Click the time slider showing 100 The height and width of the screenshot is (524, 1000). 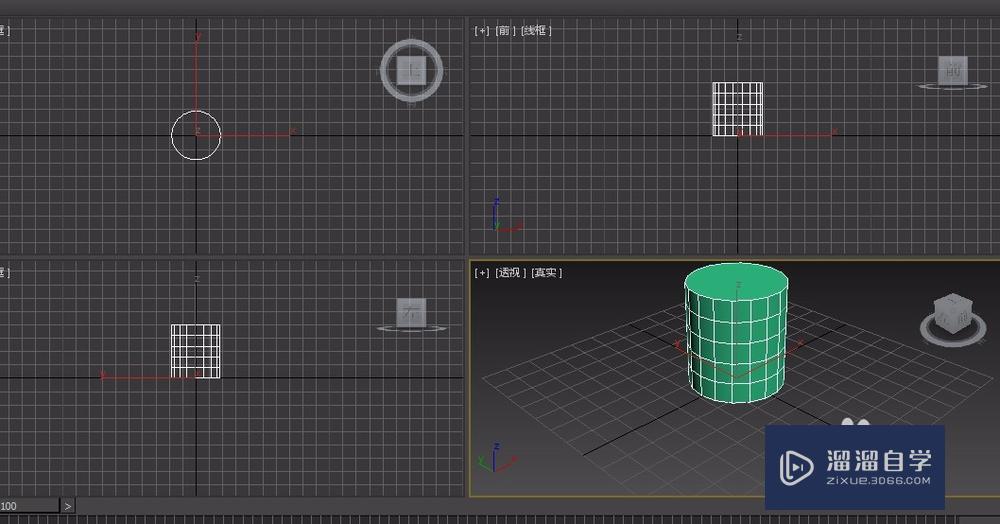pos(28,506)
